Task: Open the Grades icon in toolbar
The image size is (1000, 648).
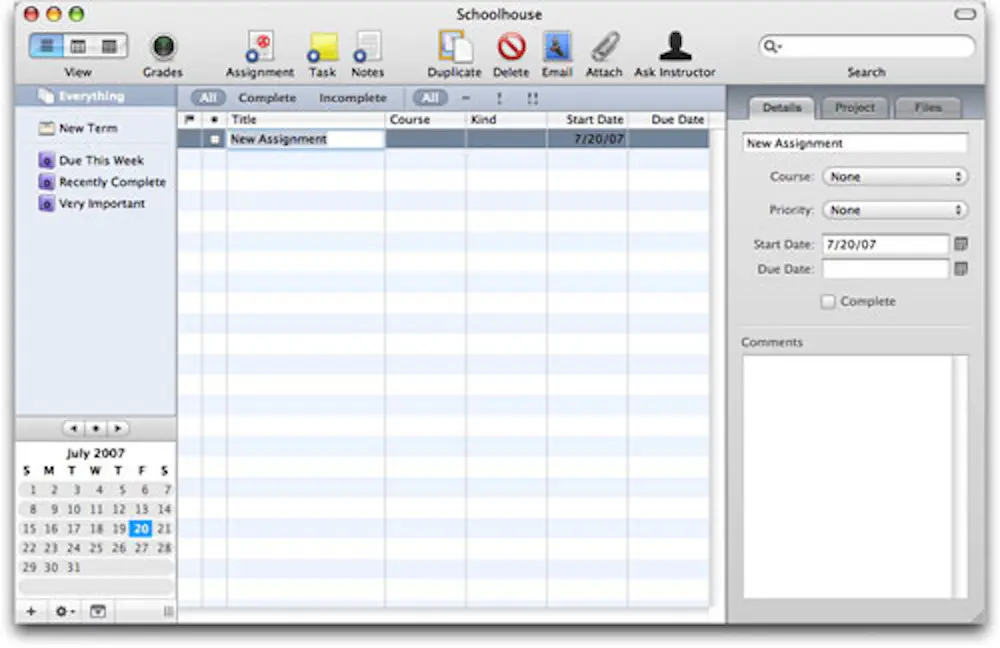Action: (162, 48)
